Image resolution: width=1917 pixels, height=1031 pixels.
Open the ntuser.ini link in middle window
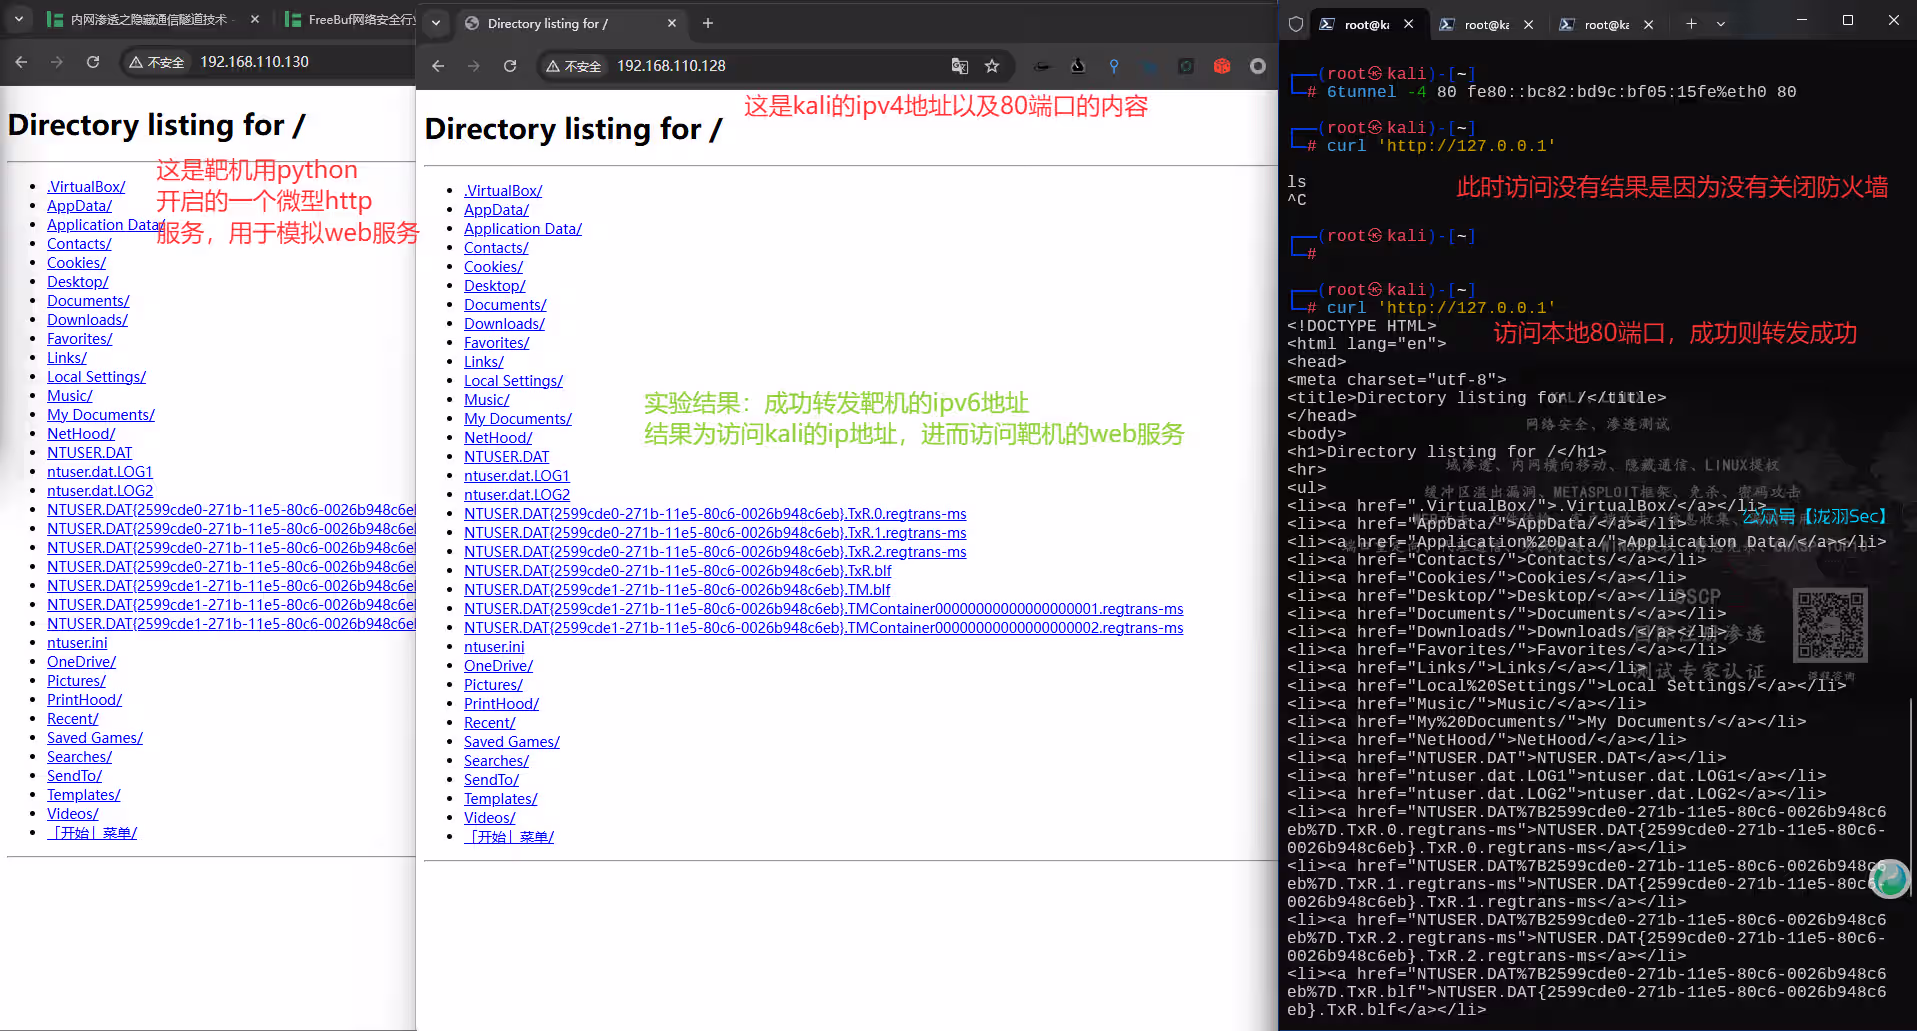494,647
